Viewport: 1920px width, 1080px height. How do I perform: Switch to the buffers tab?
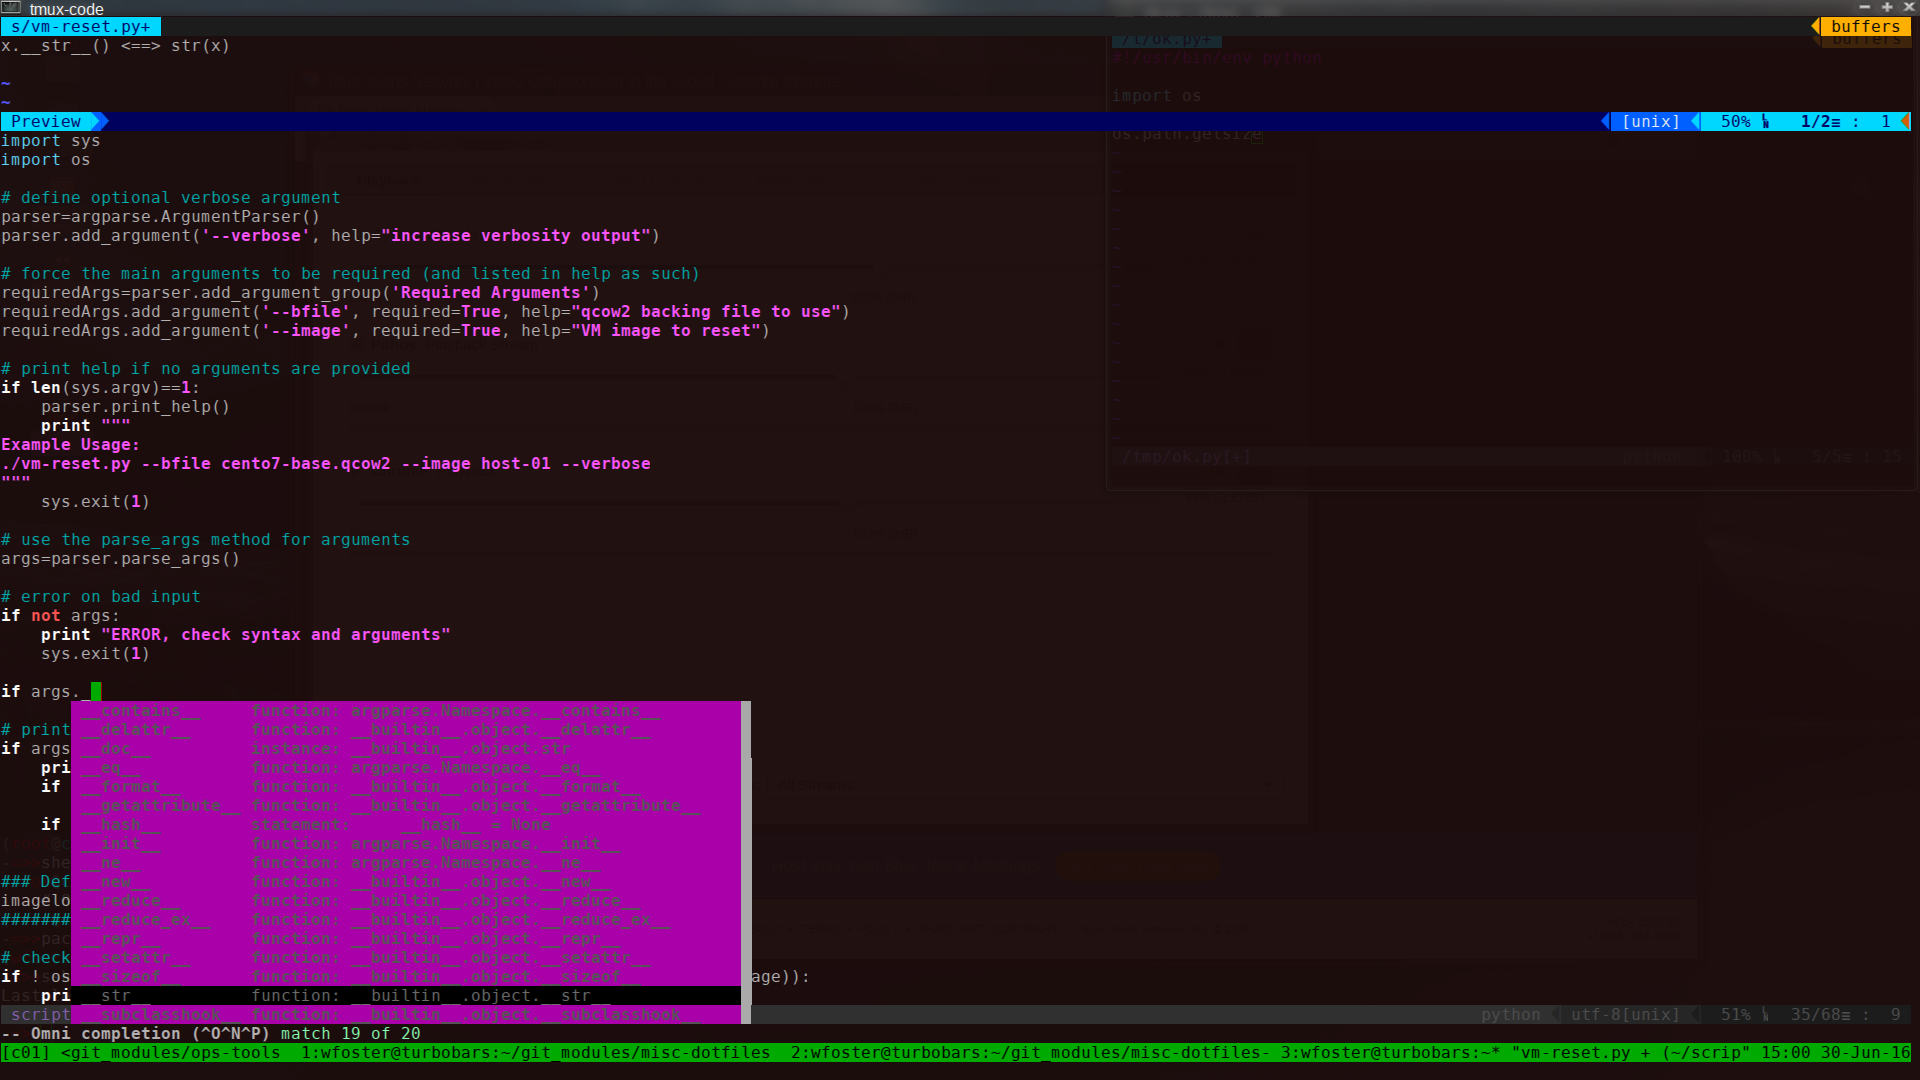(1866, 27)
